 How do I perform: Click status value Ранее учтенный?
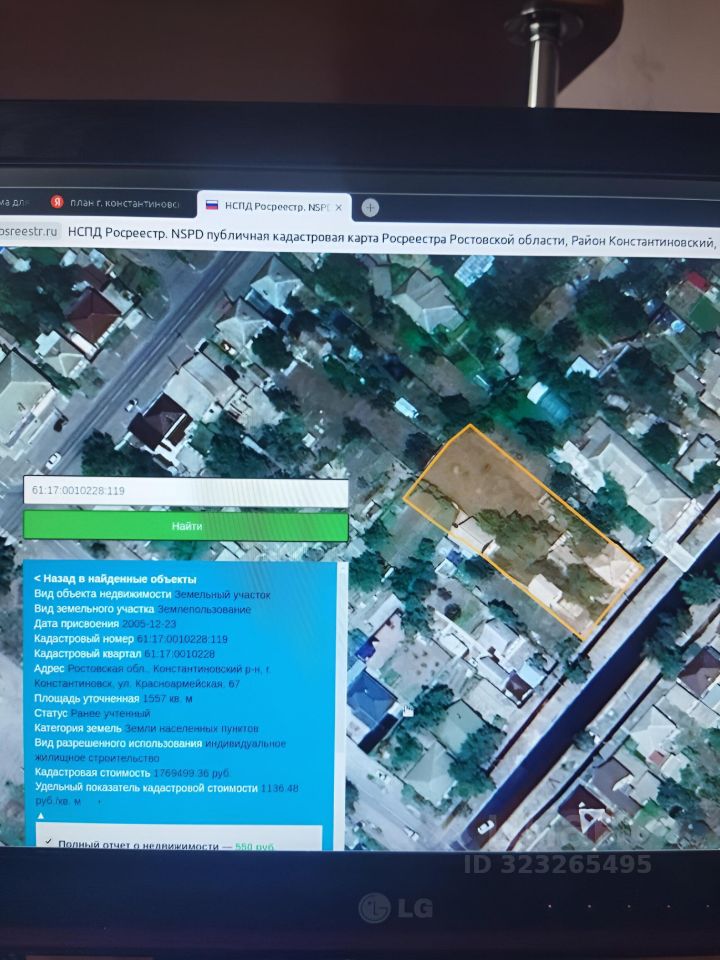[x=110, y=713]
